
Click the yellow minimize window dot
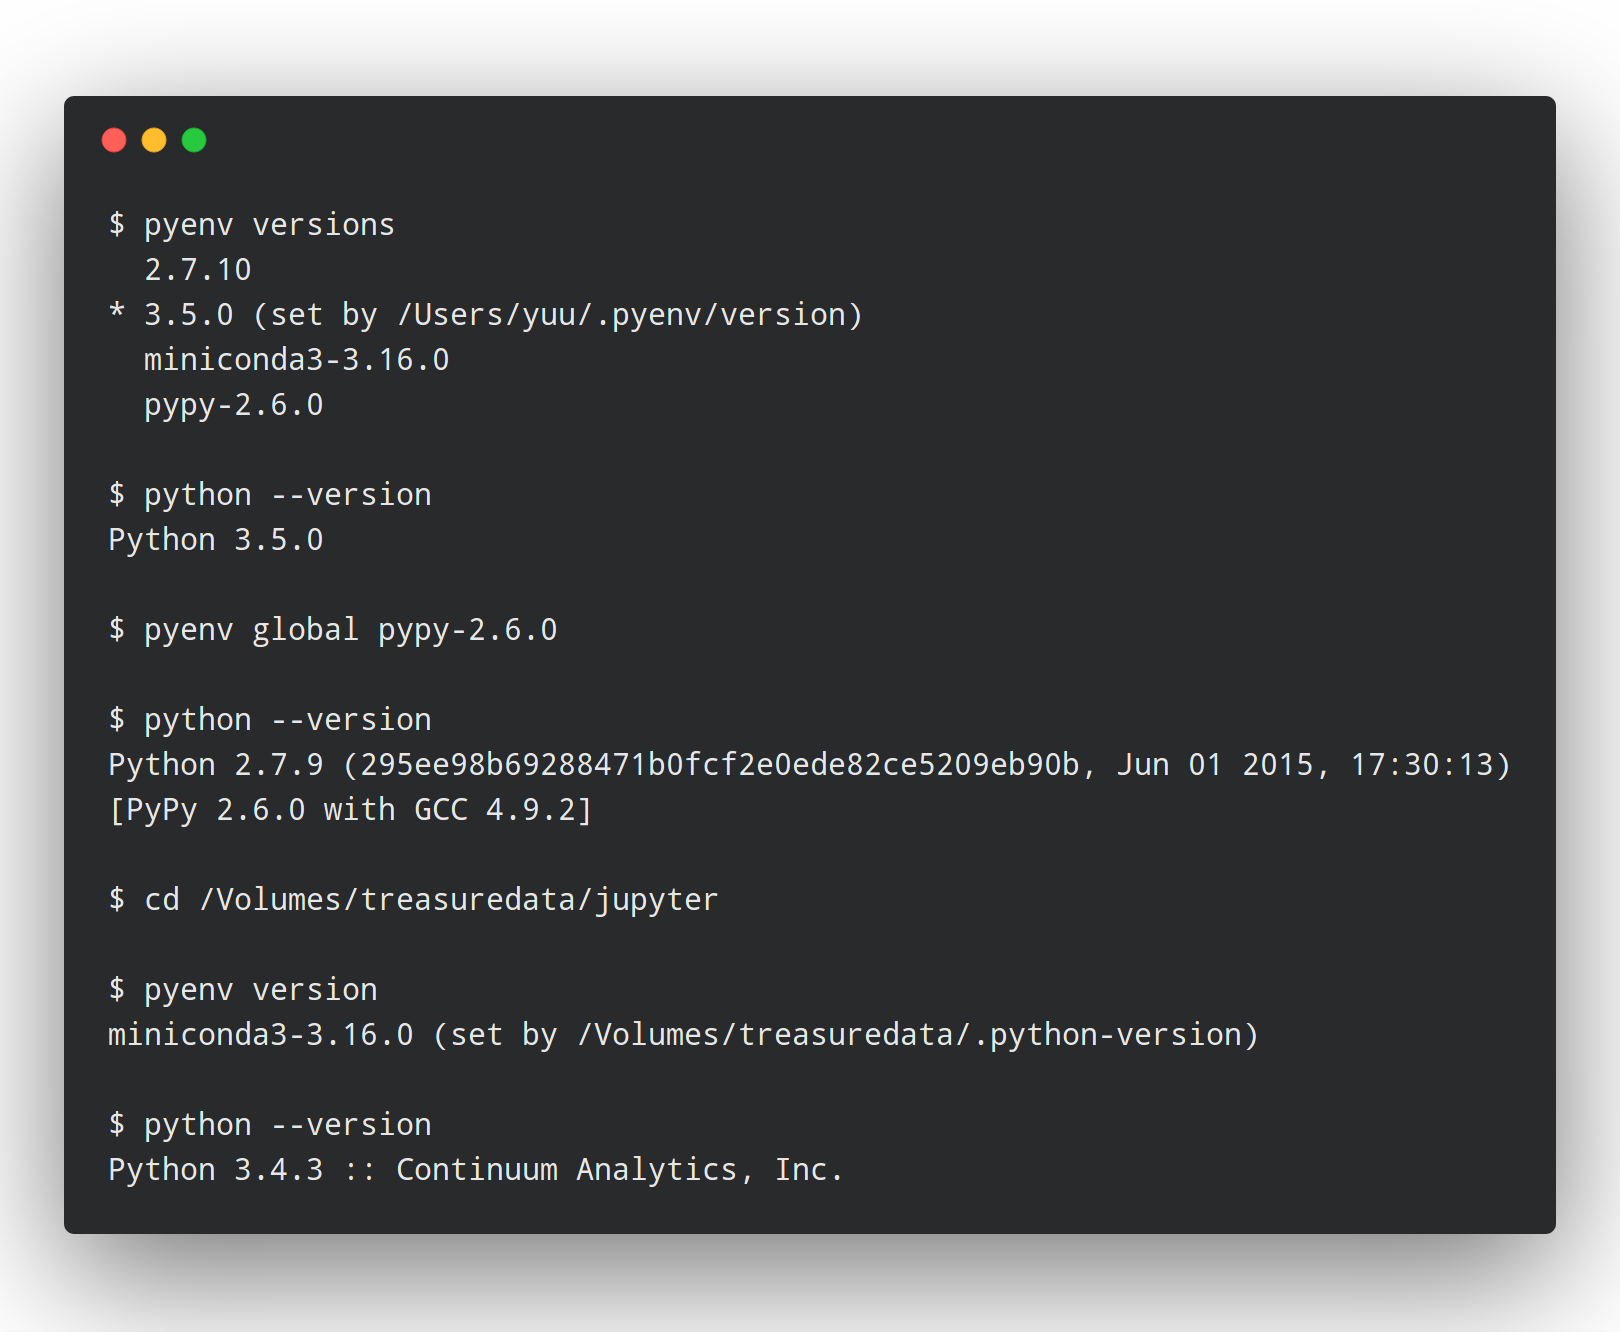(x=154, y=140)
